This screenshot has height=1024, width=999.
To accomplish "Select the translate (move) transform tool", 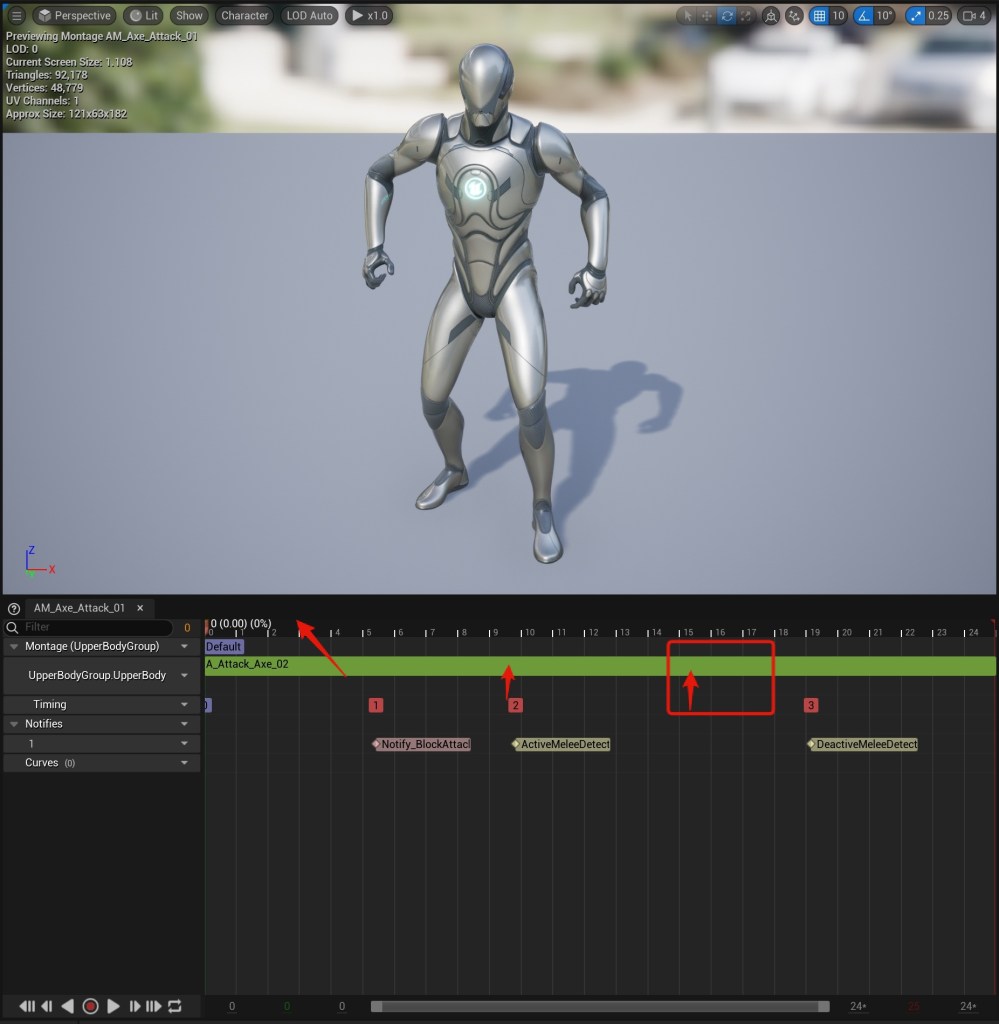I will coord(708,16).
